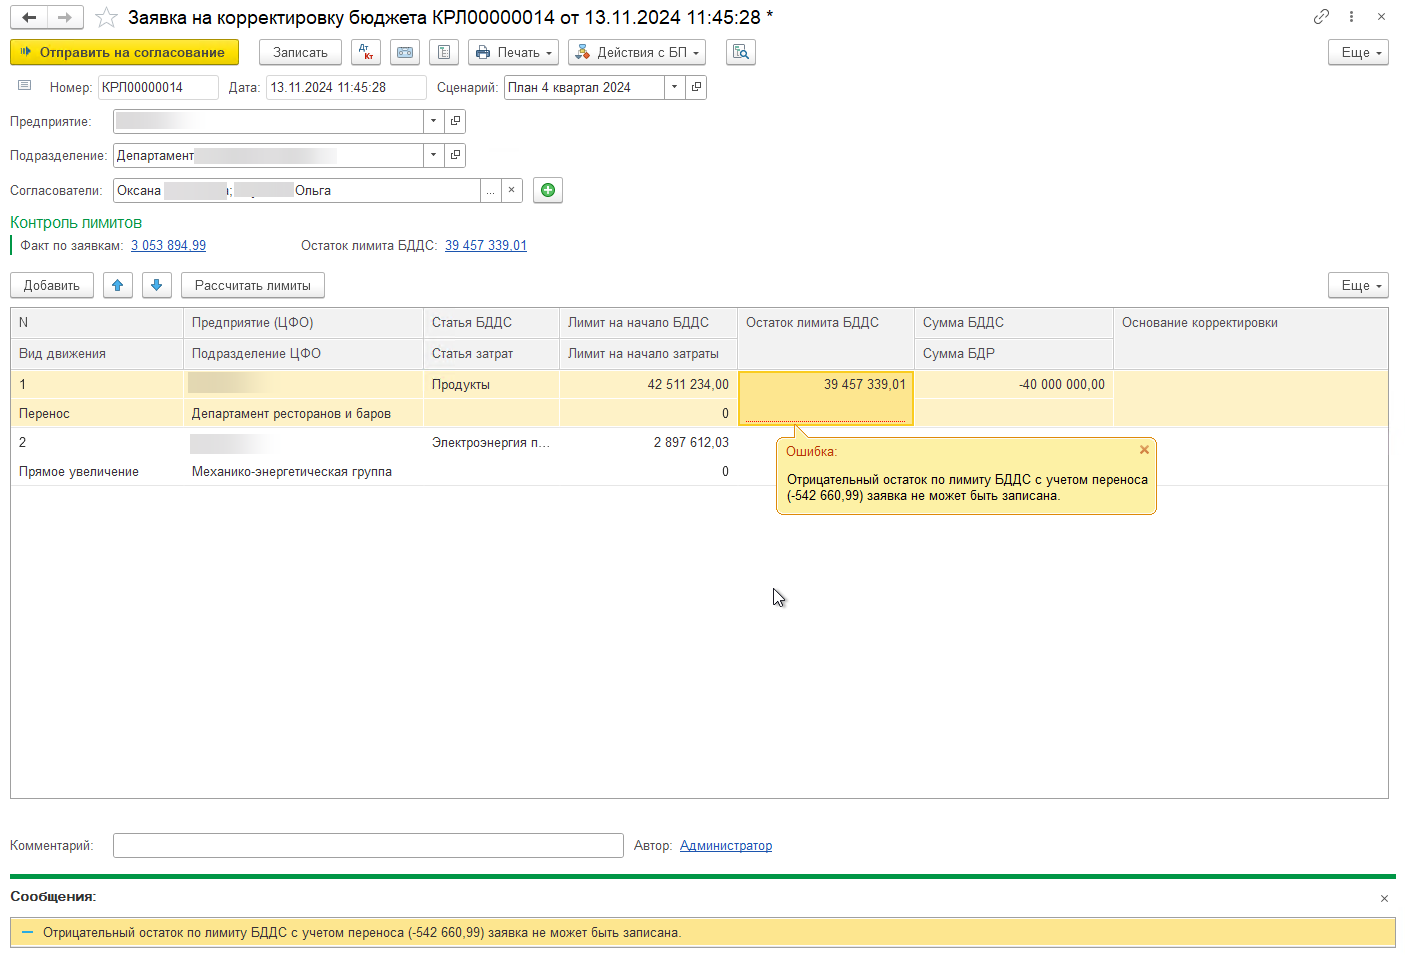Add document to favorites with the star
This screenshot has height=955, width=1405.
pyautogui.click(x=106, y=18)
